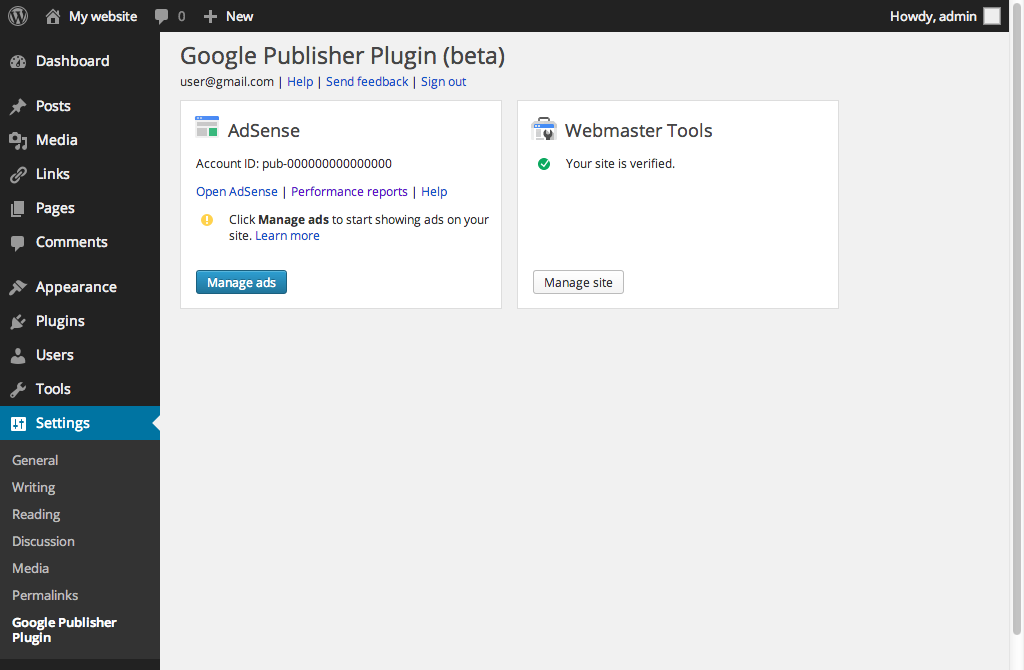Click the Sign out link
Viewport: 1024px width, 670px height.
(x=443, y=81)
